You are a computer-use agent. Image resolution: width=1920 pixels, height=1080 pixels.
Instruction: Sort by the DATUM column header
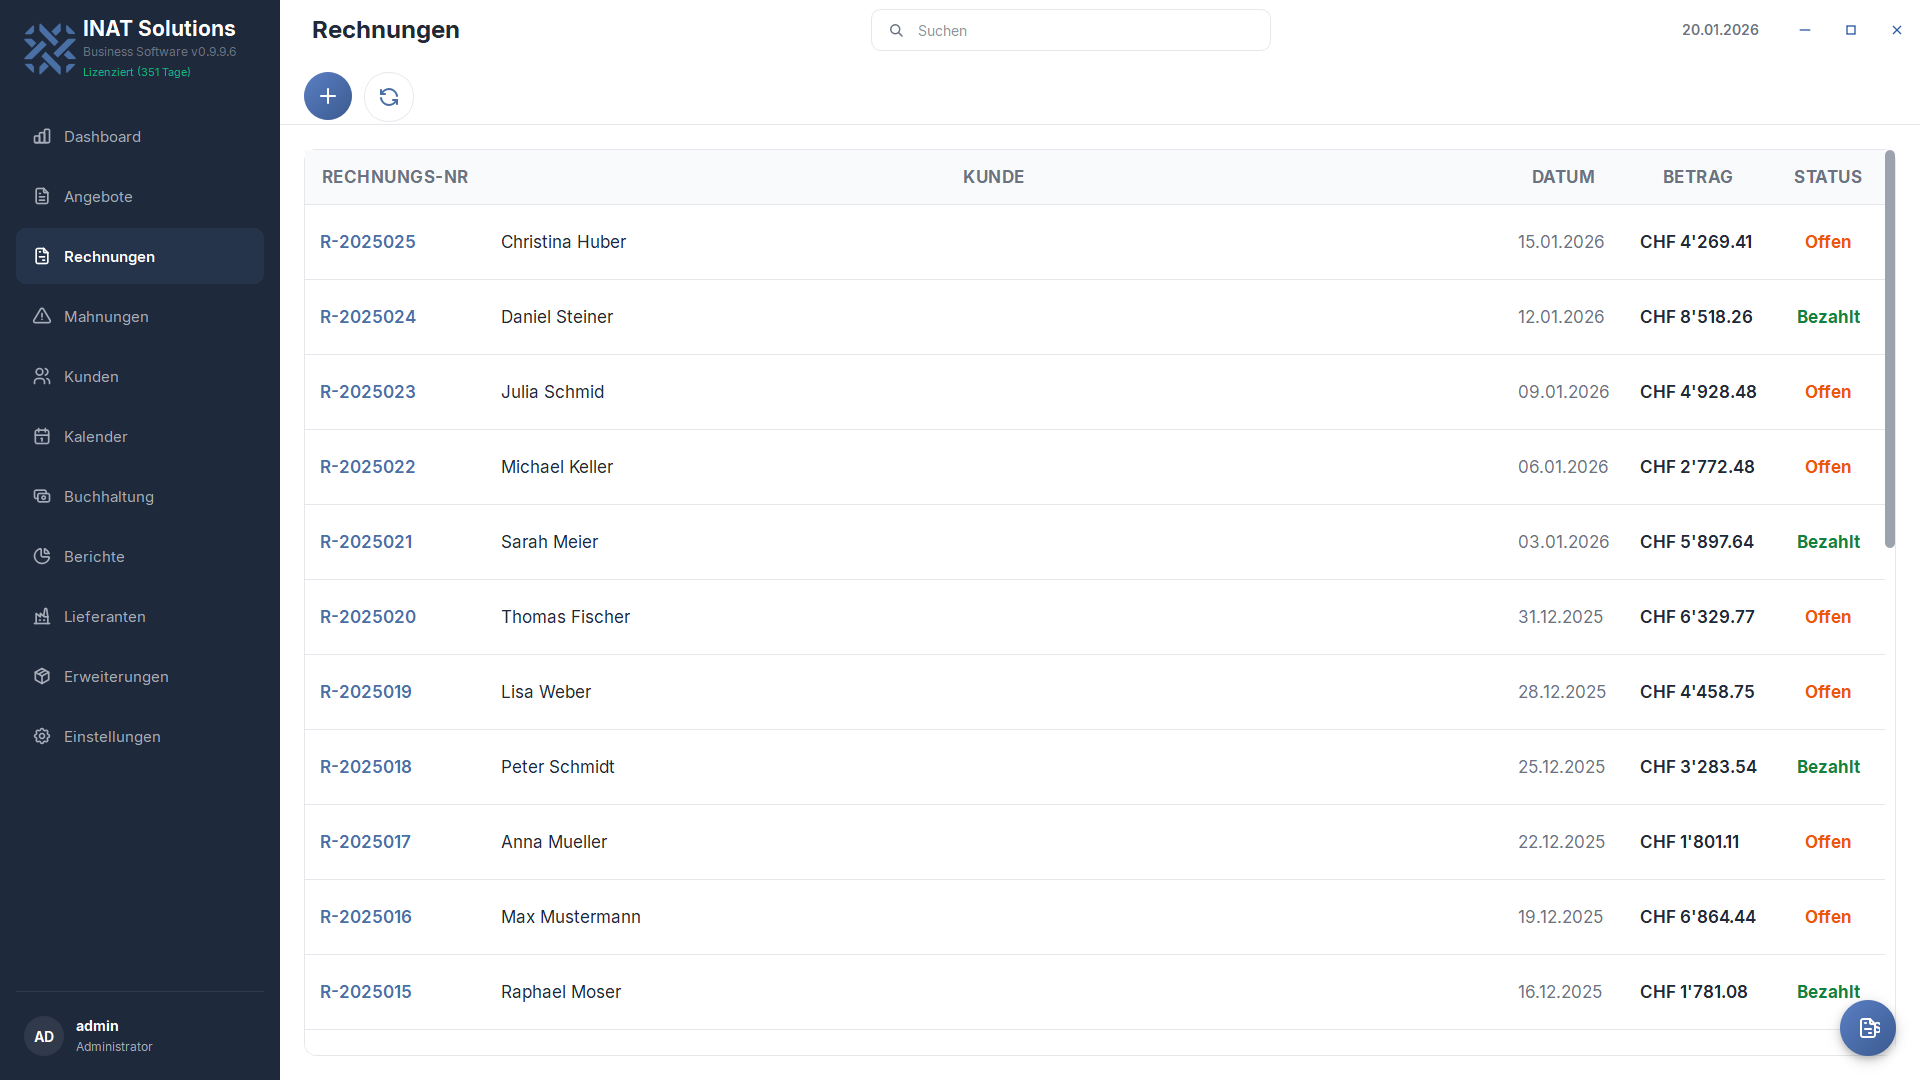pos(1563,177)
